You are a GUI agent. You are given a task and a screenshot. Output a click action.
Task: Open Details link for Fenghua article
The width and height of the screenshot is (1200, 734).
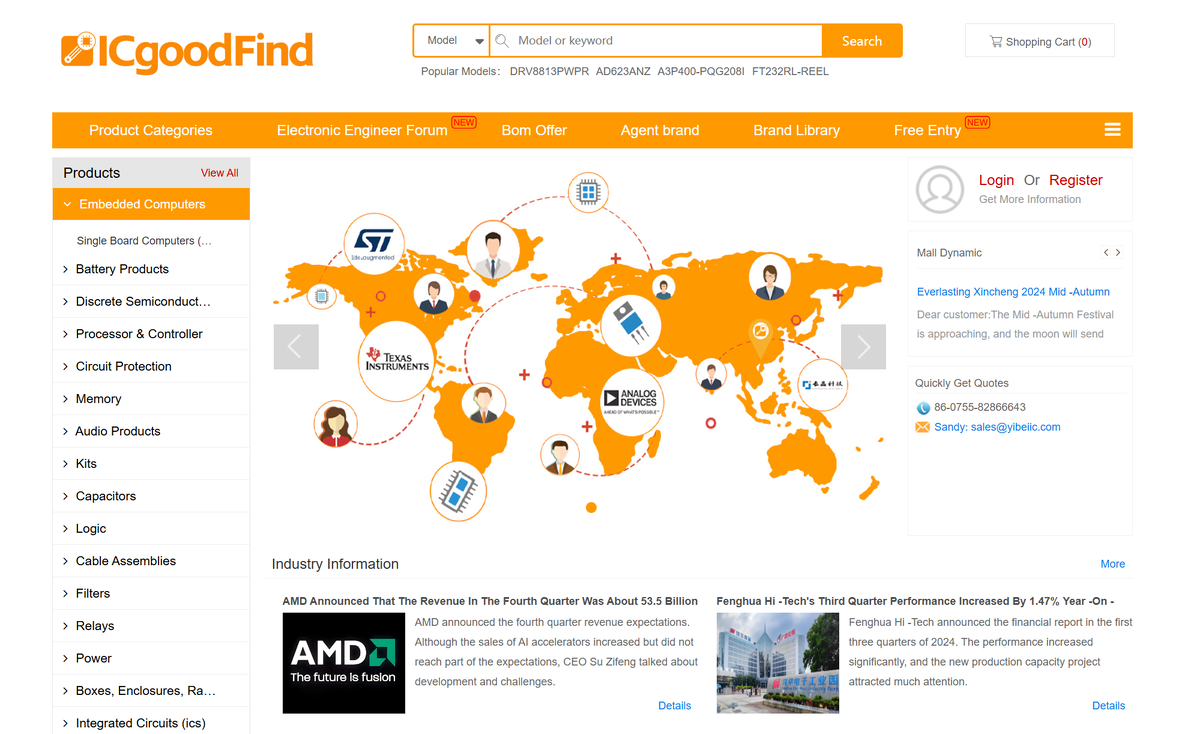(x=1109, y=706)
